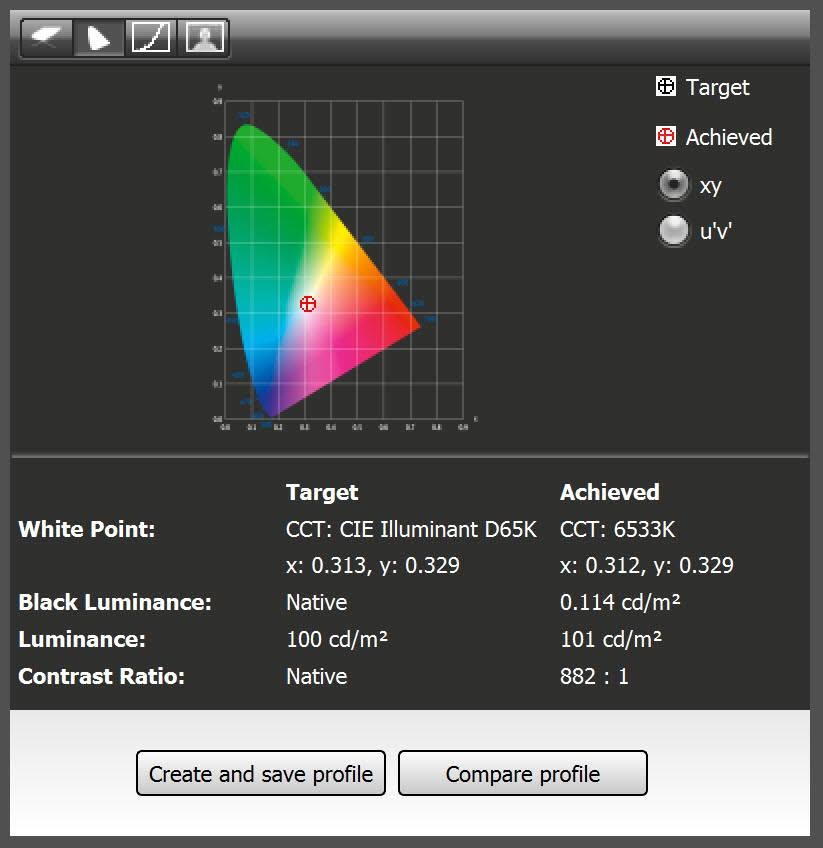Switch to the tone curve view icon

pos(151,38)
